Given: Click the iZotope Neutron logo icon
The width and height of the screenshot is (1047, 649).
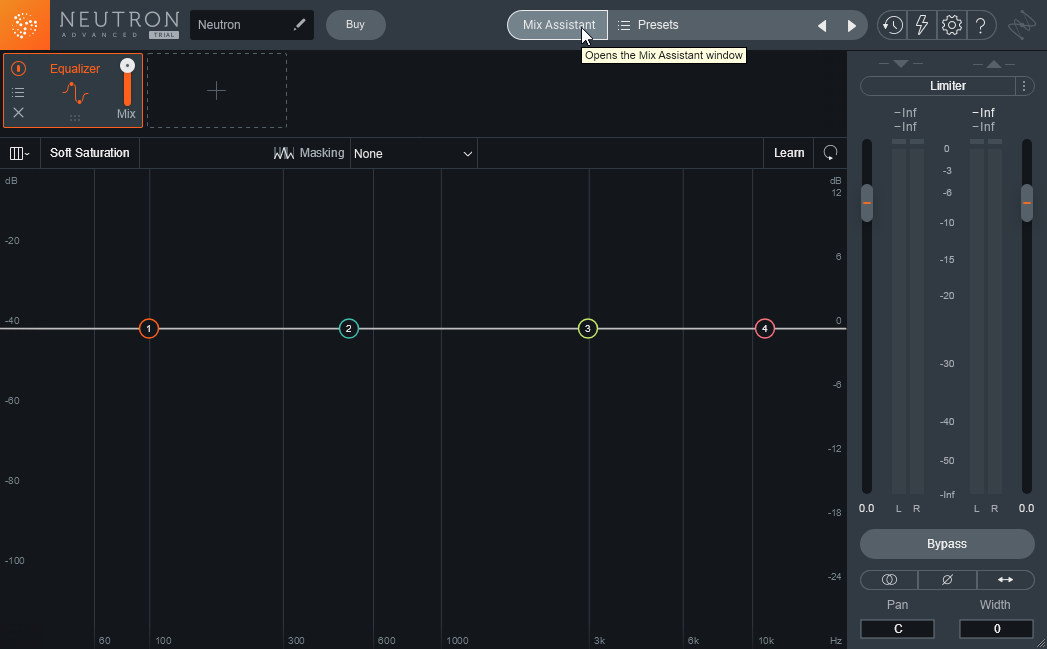Looking at the screenshot, I should (25, 25).
